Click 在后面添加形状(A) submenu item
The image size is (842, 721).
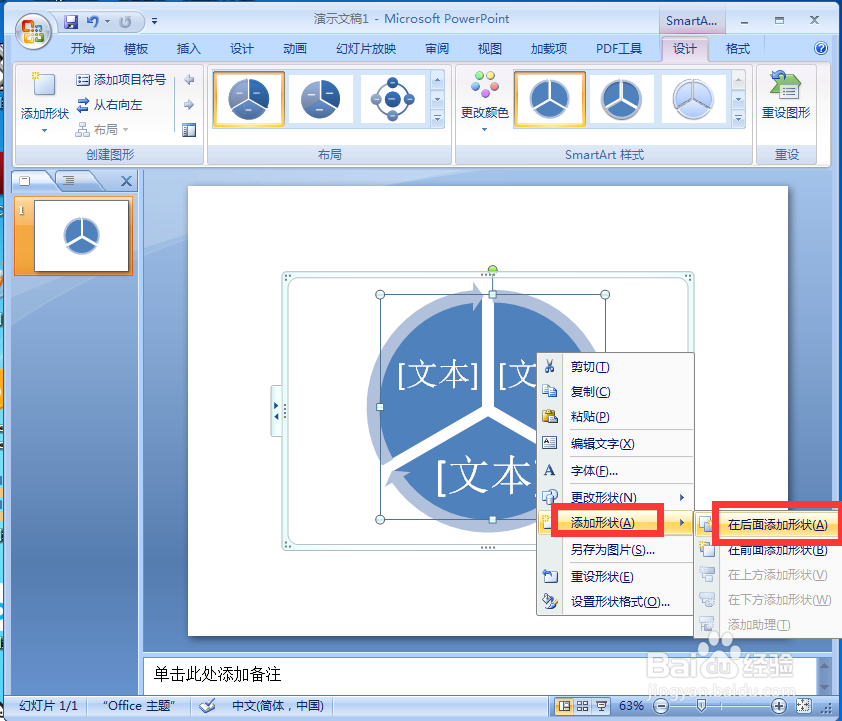click(768, 525)
